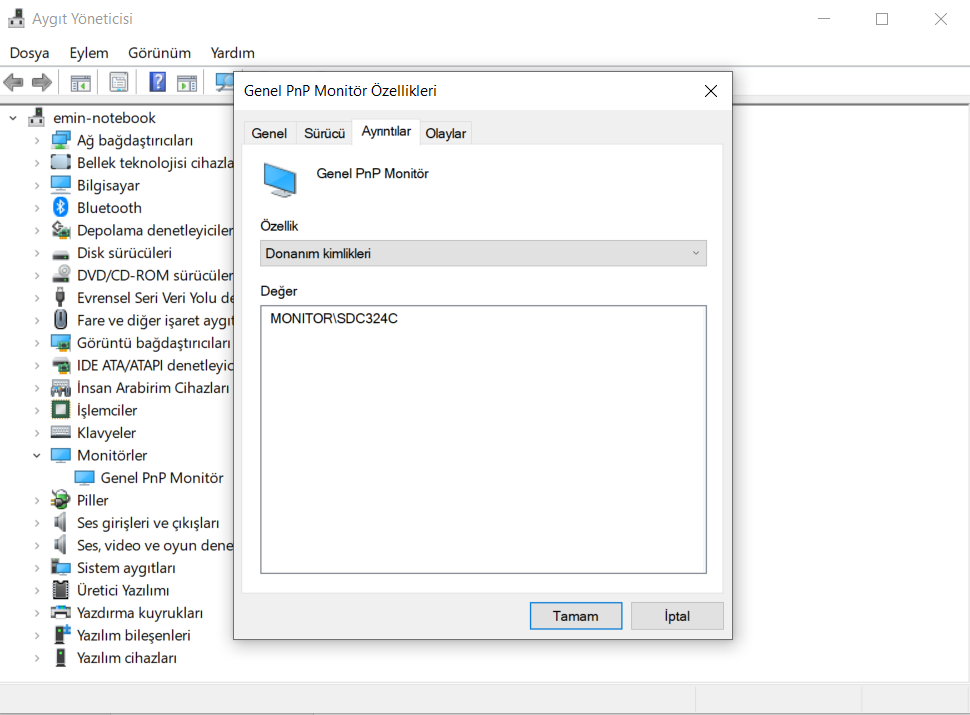This screenshot has height=715, width=970.
Task: Click the Bilgisayar category icon
Action: pyautogui.click(x=61, y=185)
